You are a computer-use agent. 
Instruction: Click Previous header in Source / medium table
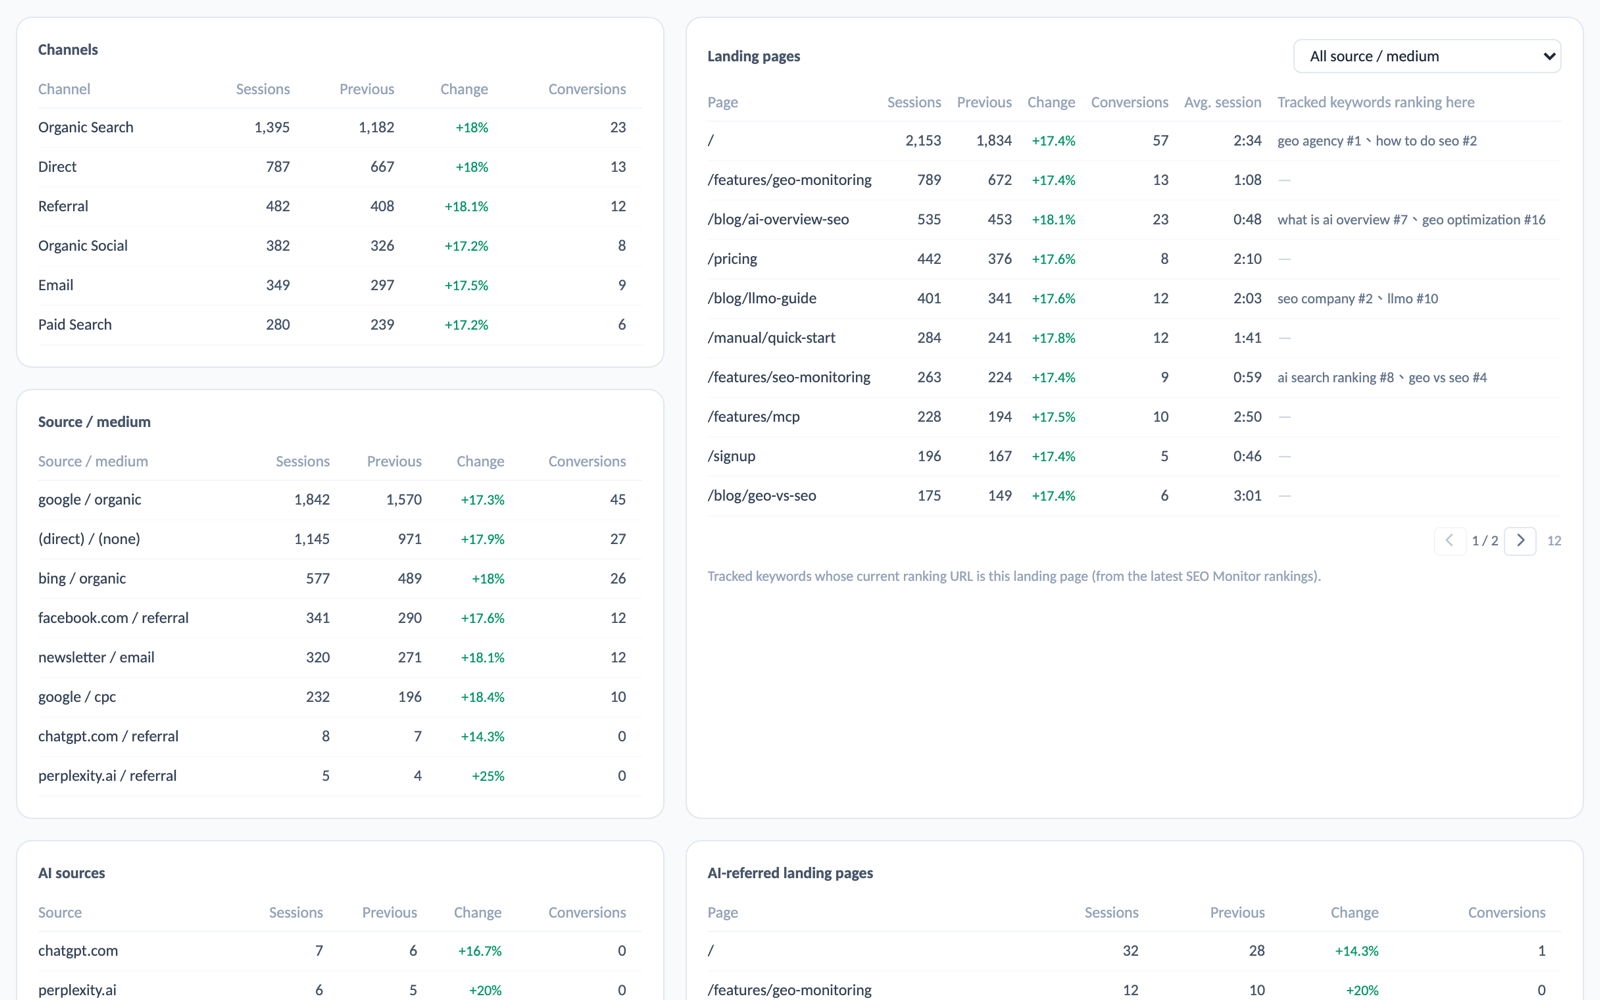(394, 462)
